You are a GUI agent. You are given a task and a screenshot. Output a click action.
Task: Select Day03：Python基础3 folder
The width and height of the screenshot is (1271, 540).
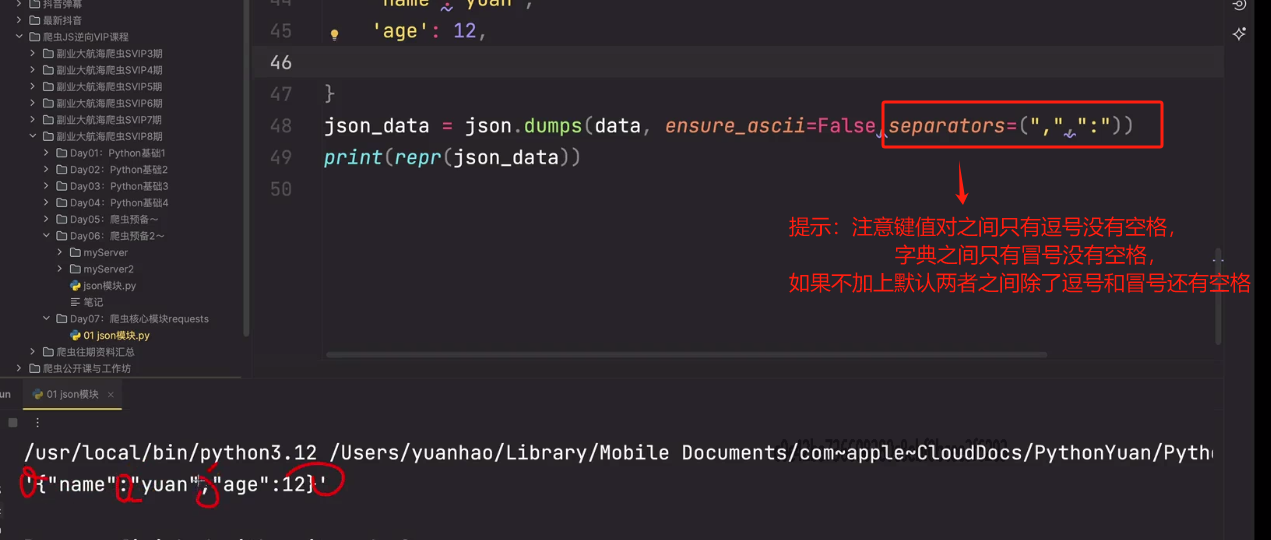119,186
